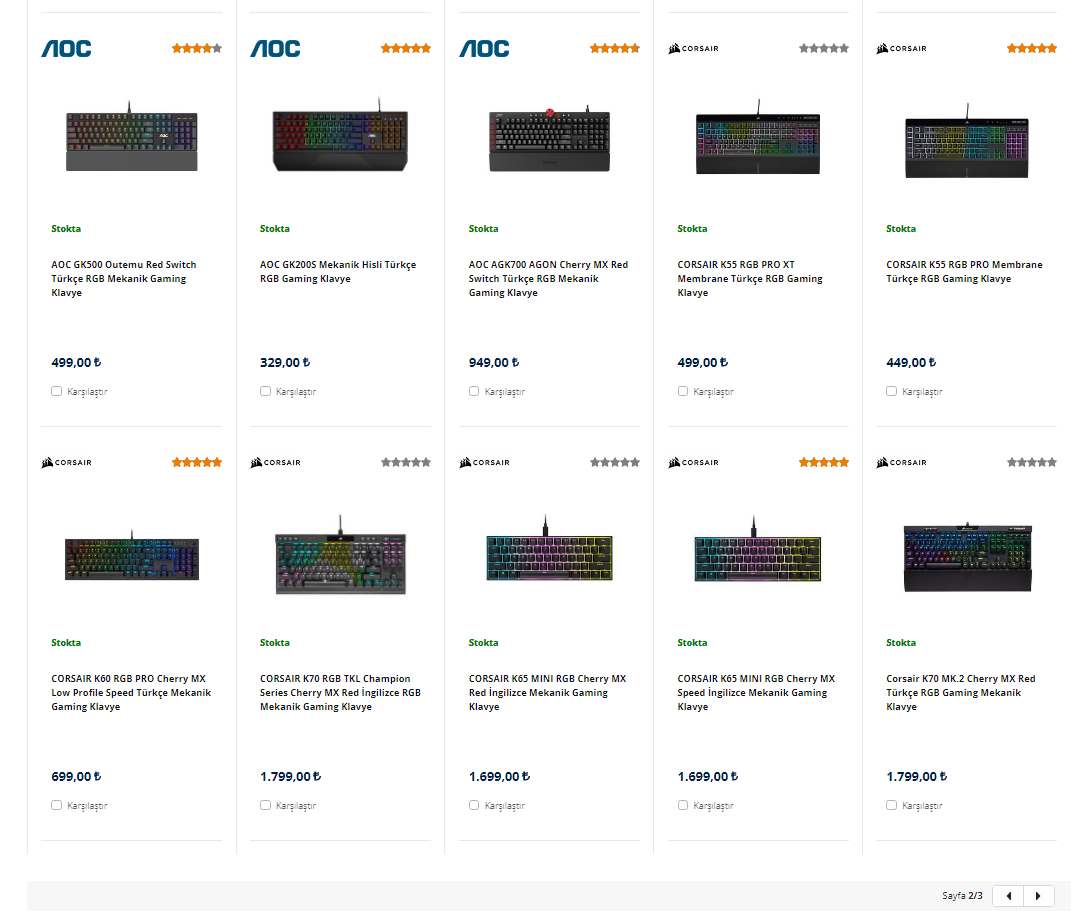Image resolution: width=1082 pixels, height=917 pixels.
Task: Click star rating of K60 RGB PRO
Action: pos(197,462)
